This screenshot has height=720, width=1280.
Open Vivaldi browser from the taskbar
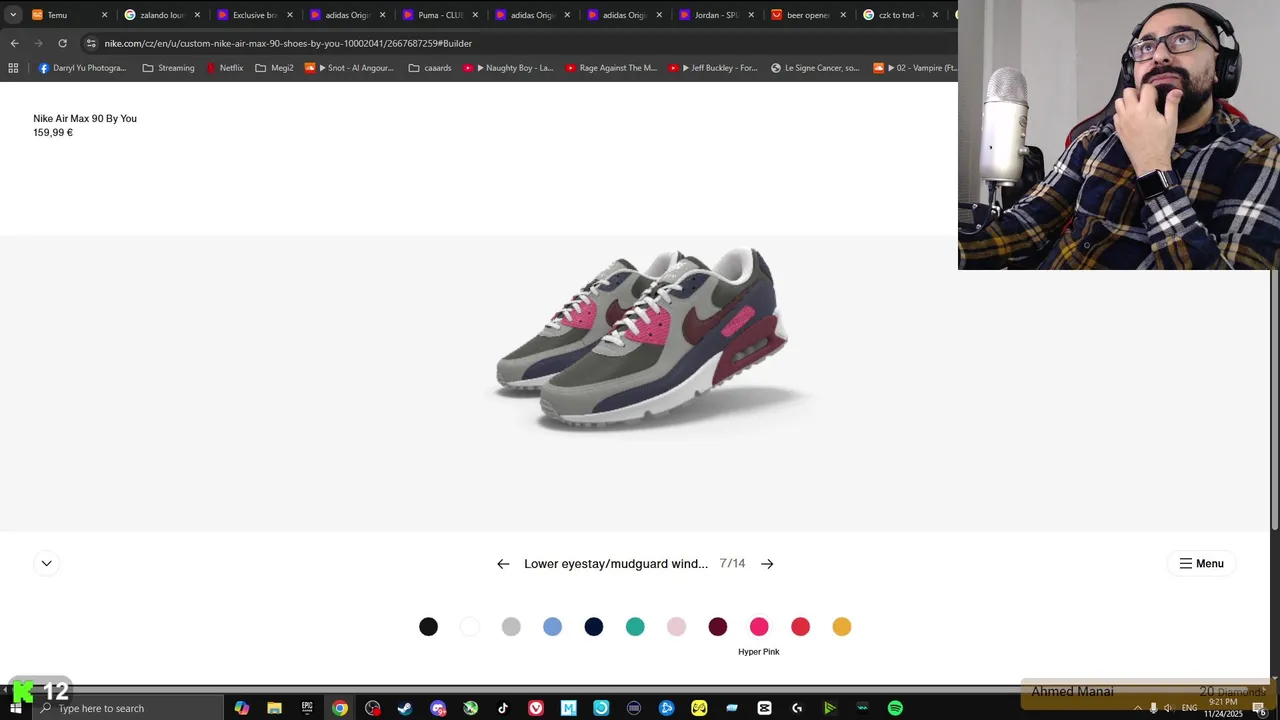coord(536,708)
